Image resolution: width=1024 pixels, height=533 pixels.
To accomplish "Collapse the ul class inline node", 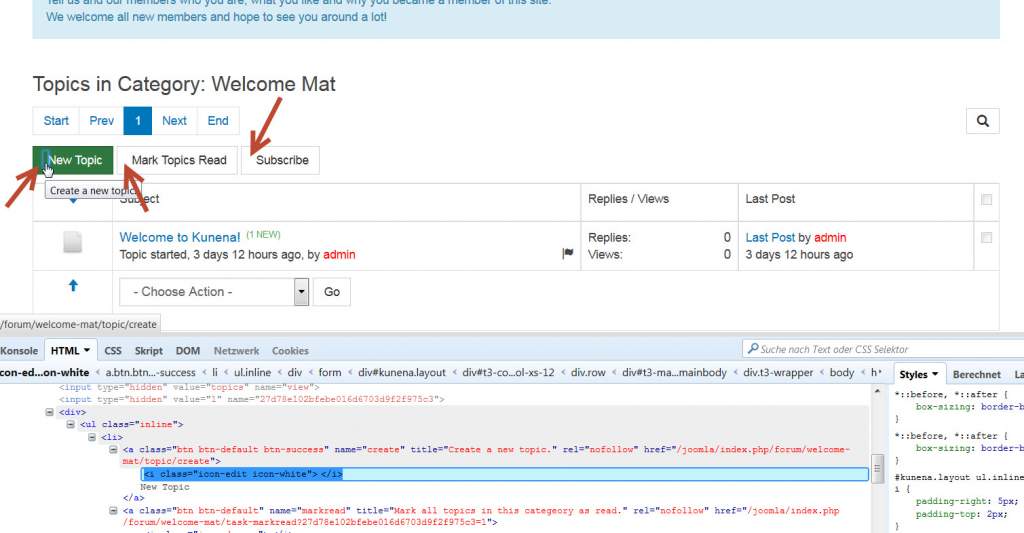I will tap(71, 425).
